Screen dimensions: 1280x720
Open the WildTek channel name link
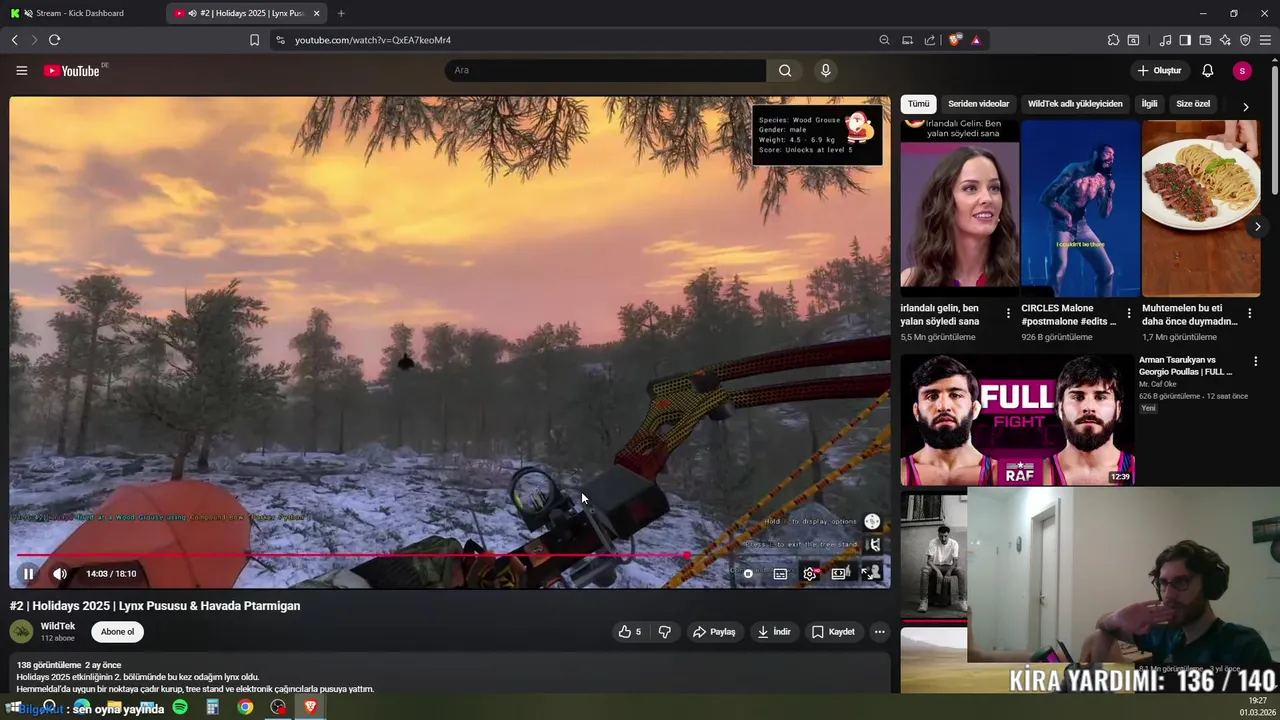click(58, 626)
